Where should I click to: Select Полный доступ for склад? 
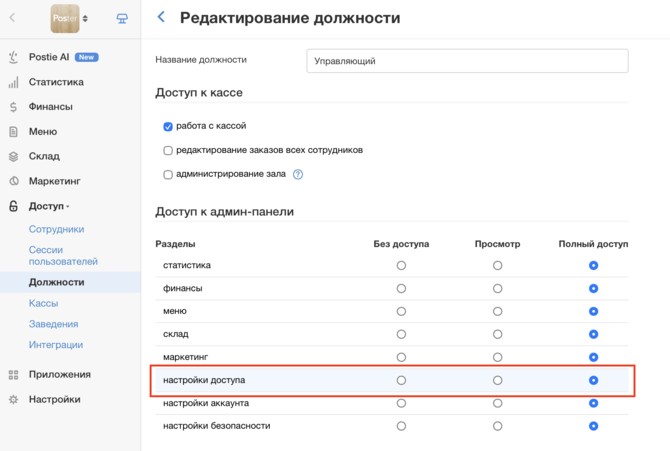coord(594,334)
